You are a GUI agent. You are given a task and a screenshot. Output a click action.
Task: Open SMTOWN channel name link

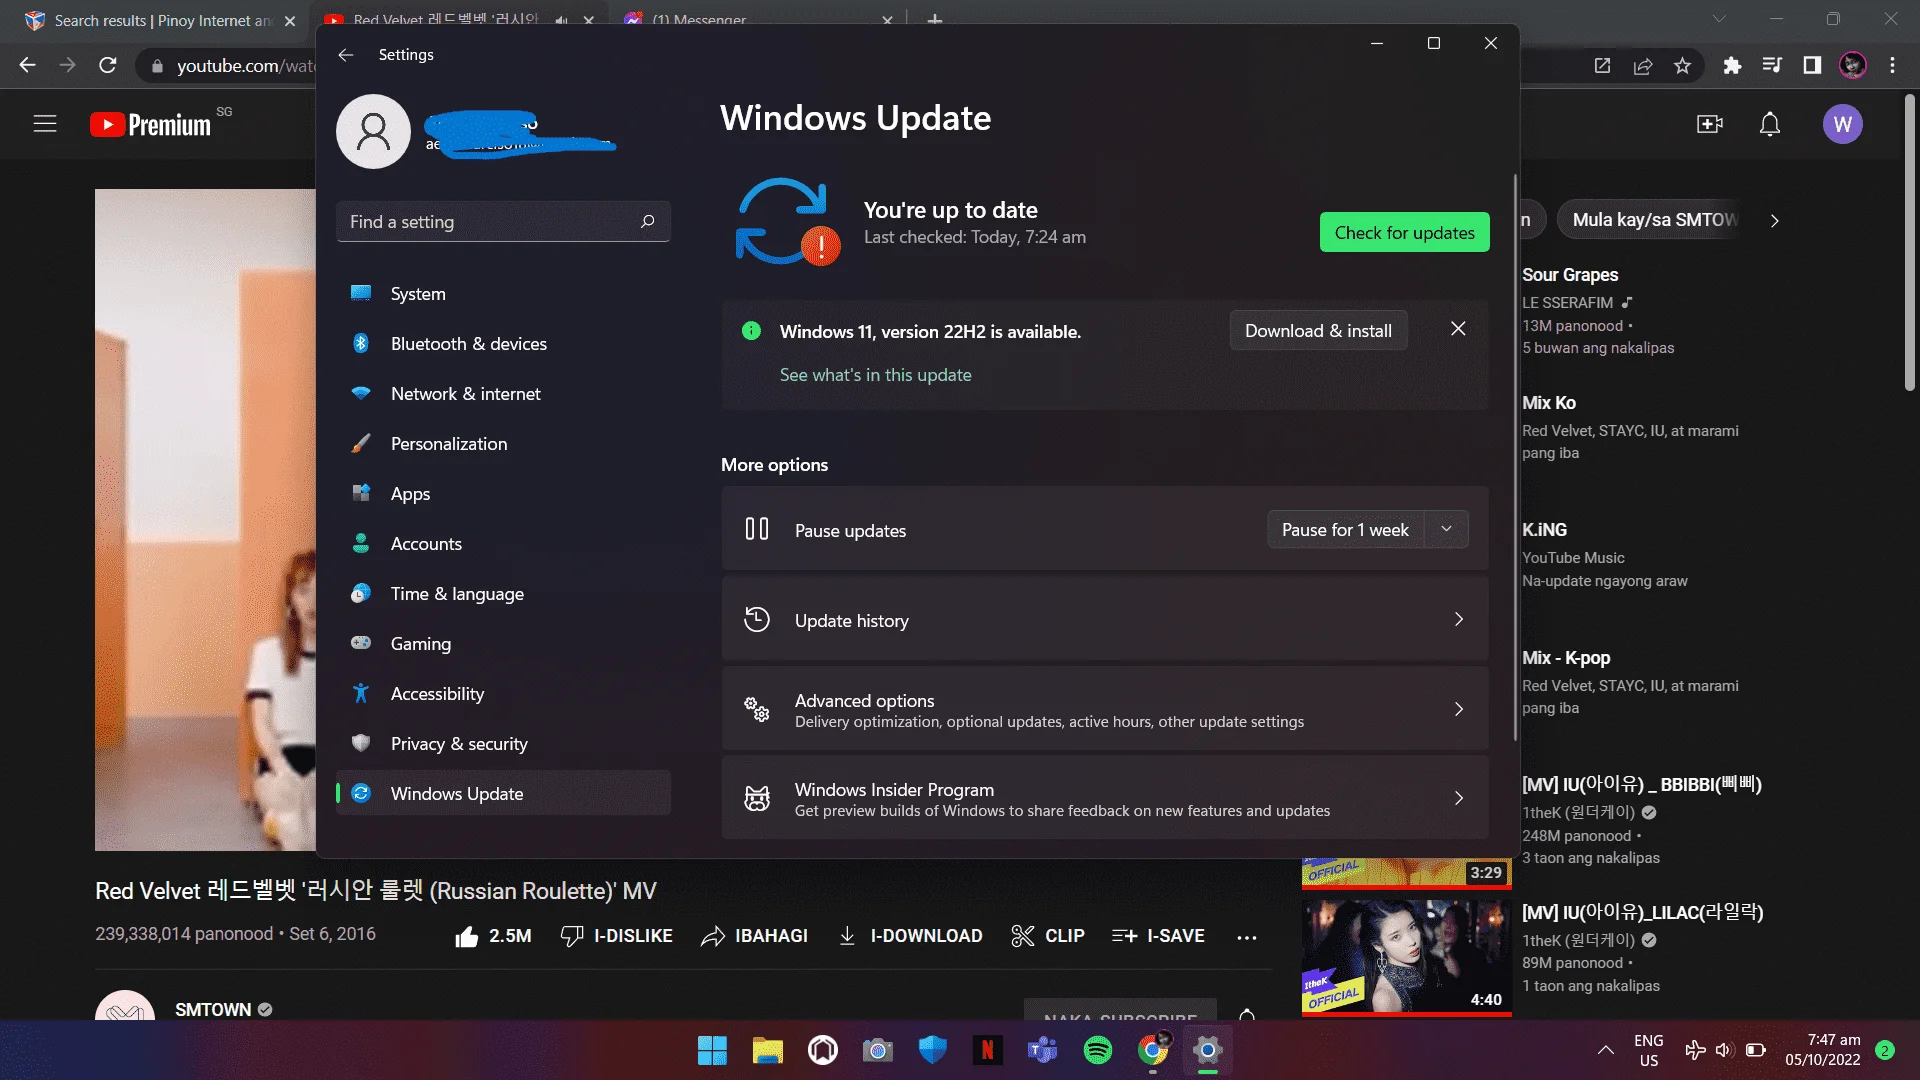point(213,1010)
